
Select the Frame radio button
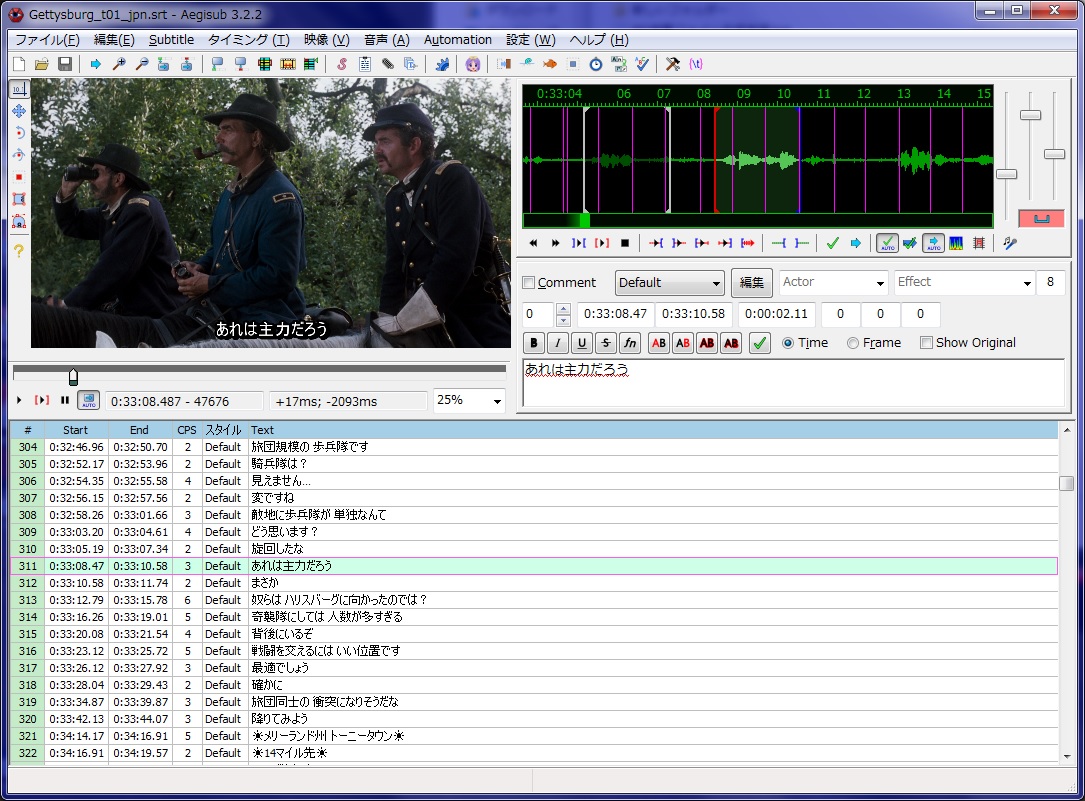click(853, 343)
